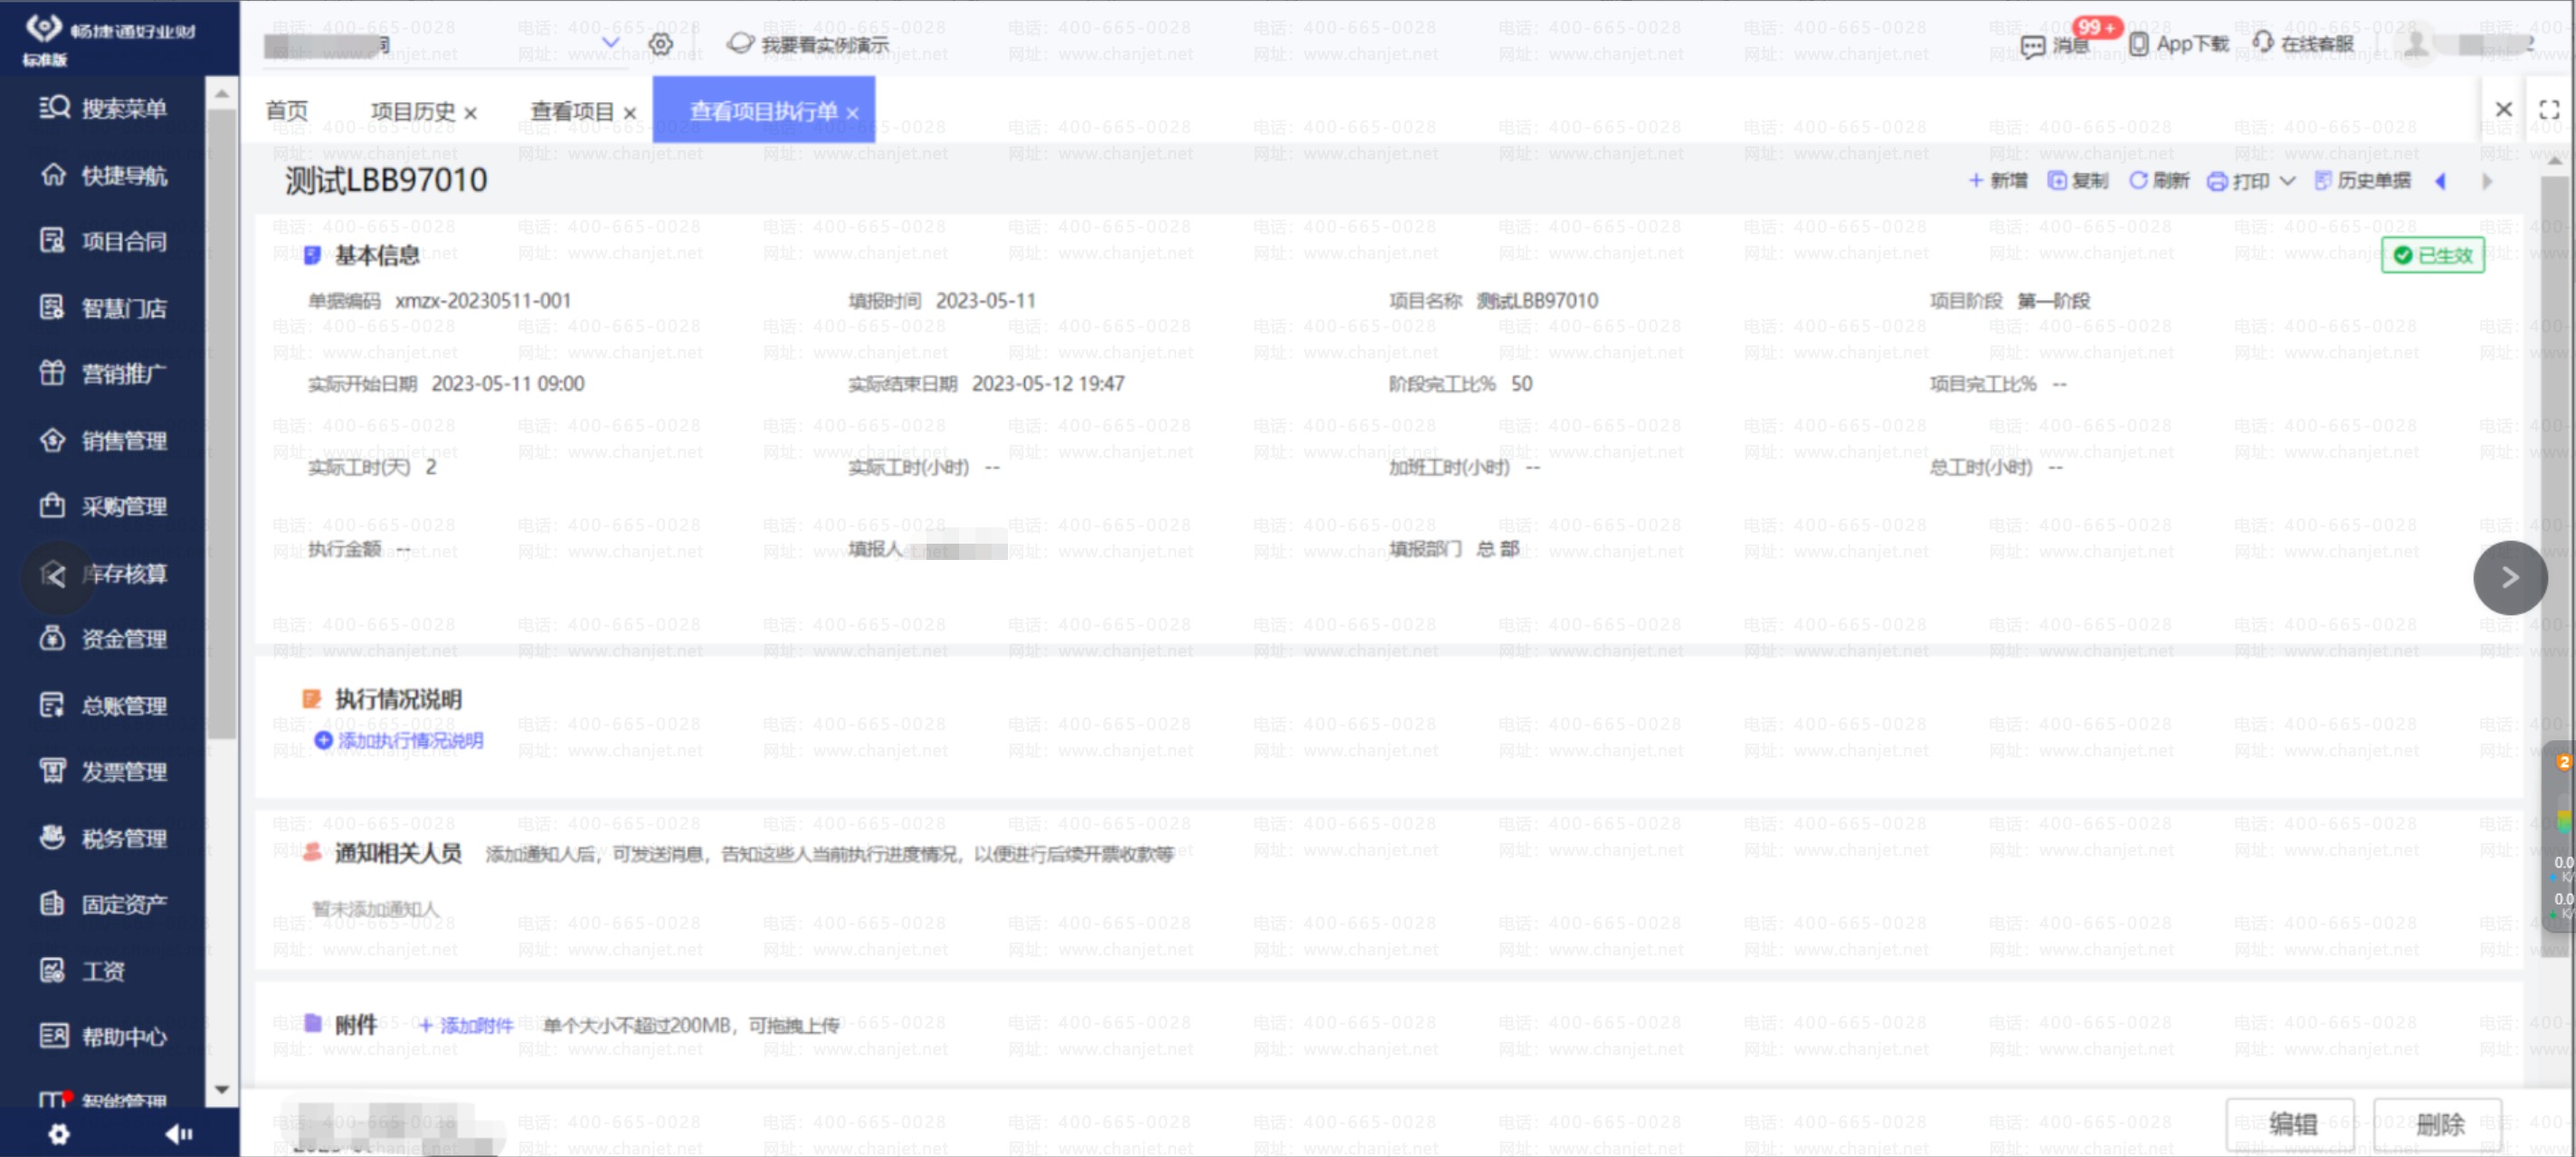Open the 消息 messages icon

pyautogui.click(x=2032, y=46)
